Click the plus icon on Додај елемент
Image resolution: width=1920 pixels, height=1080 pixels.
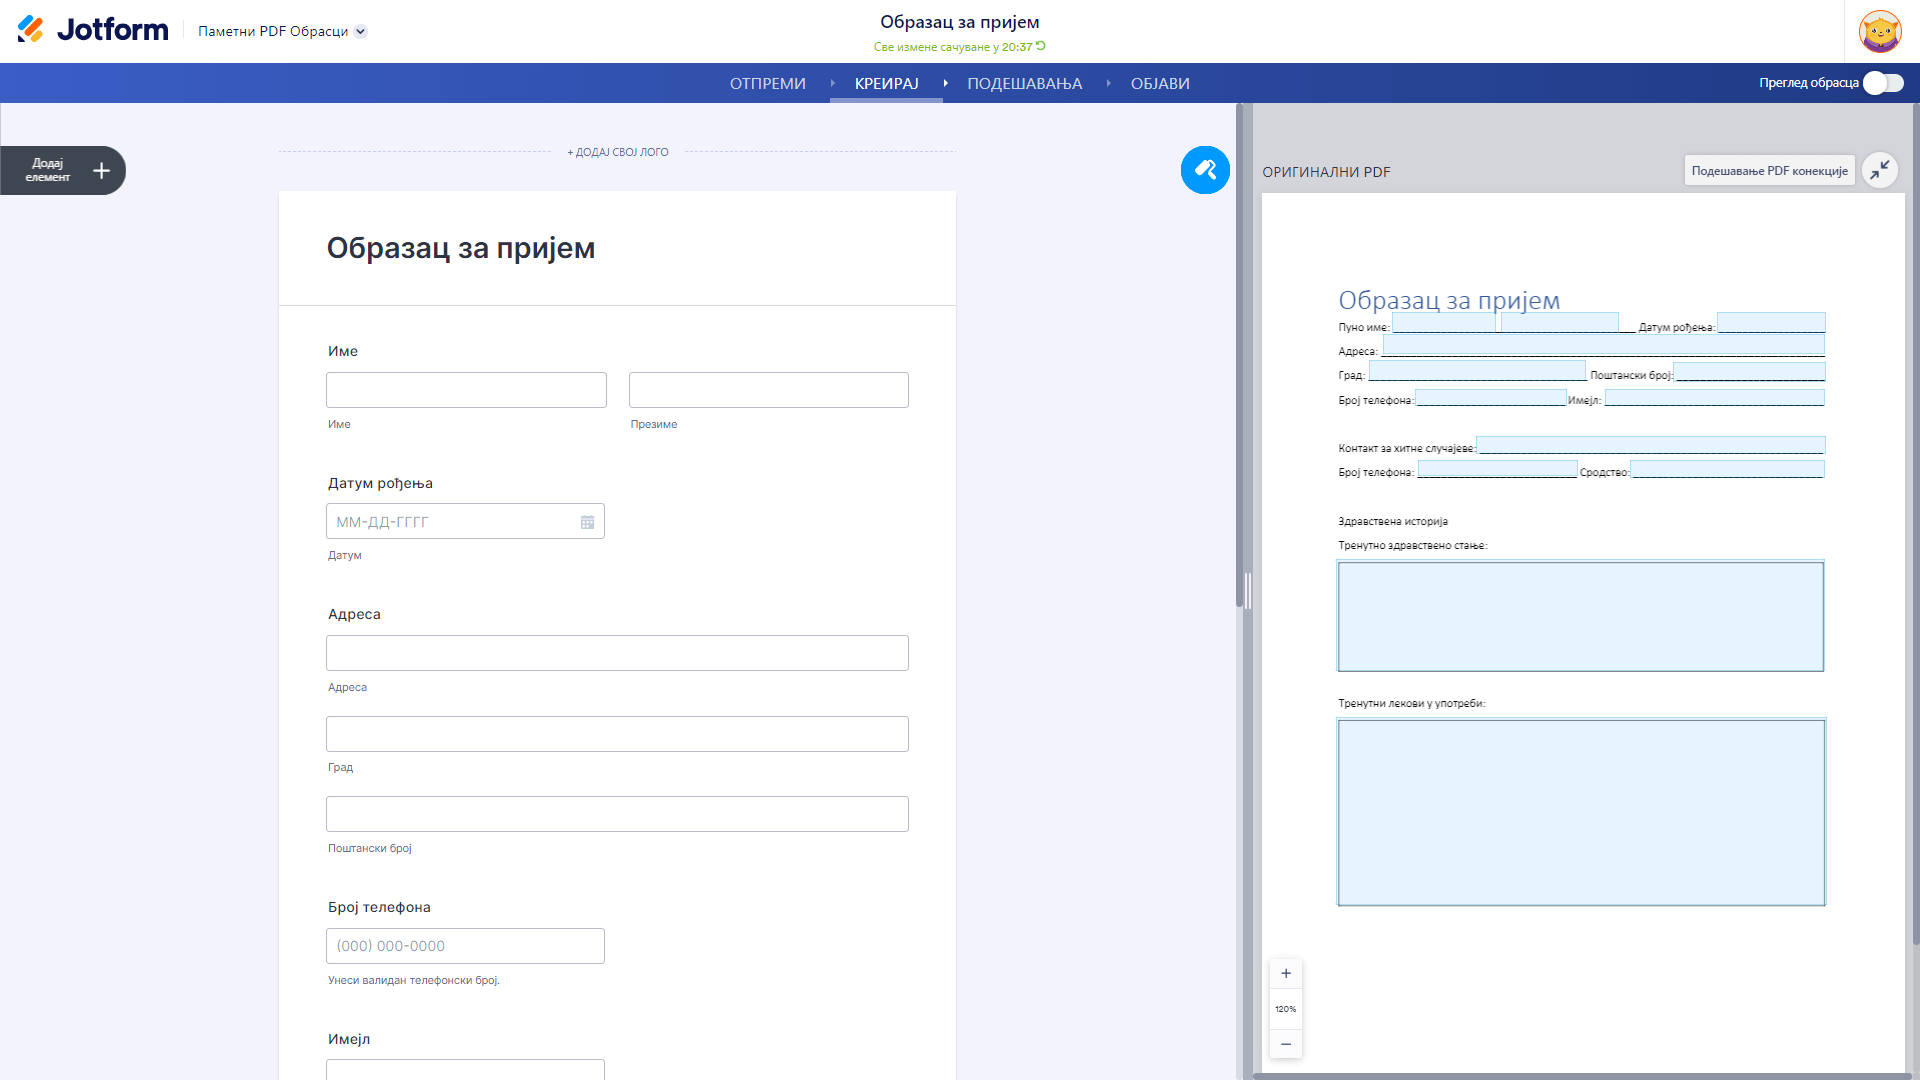[x=101, y=171]
